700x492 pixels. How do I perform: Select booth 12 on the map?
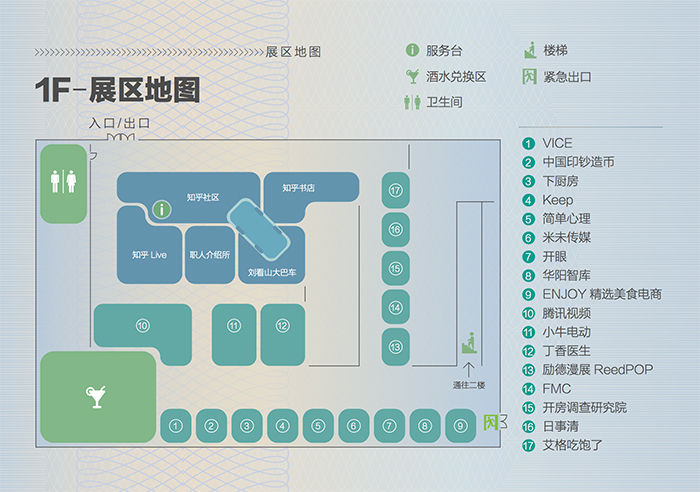[x=283, y=335]
